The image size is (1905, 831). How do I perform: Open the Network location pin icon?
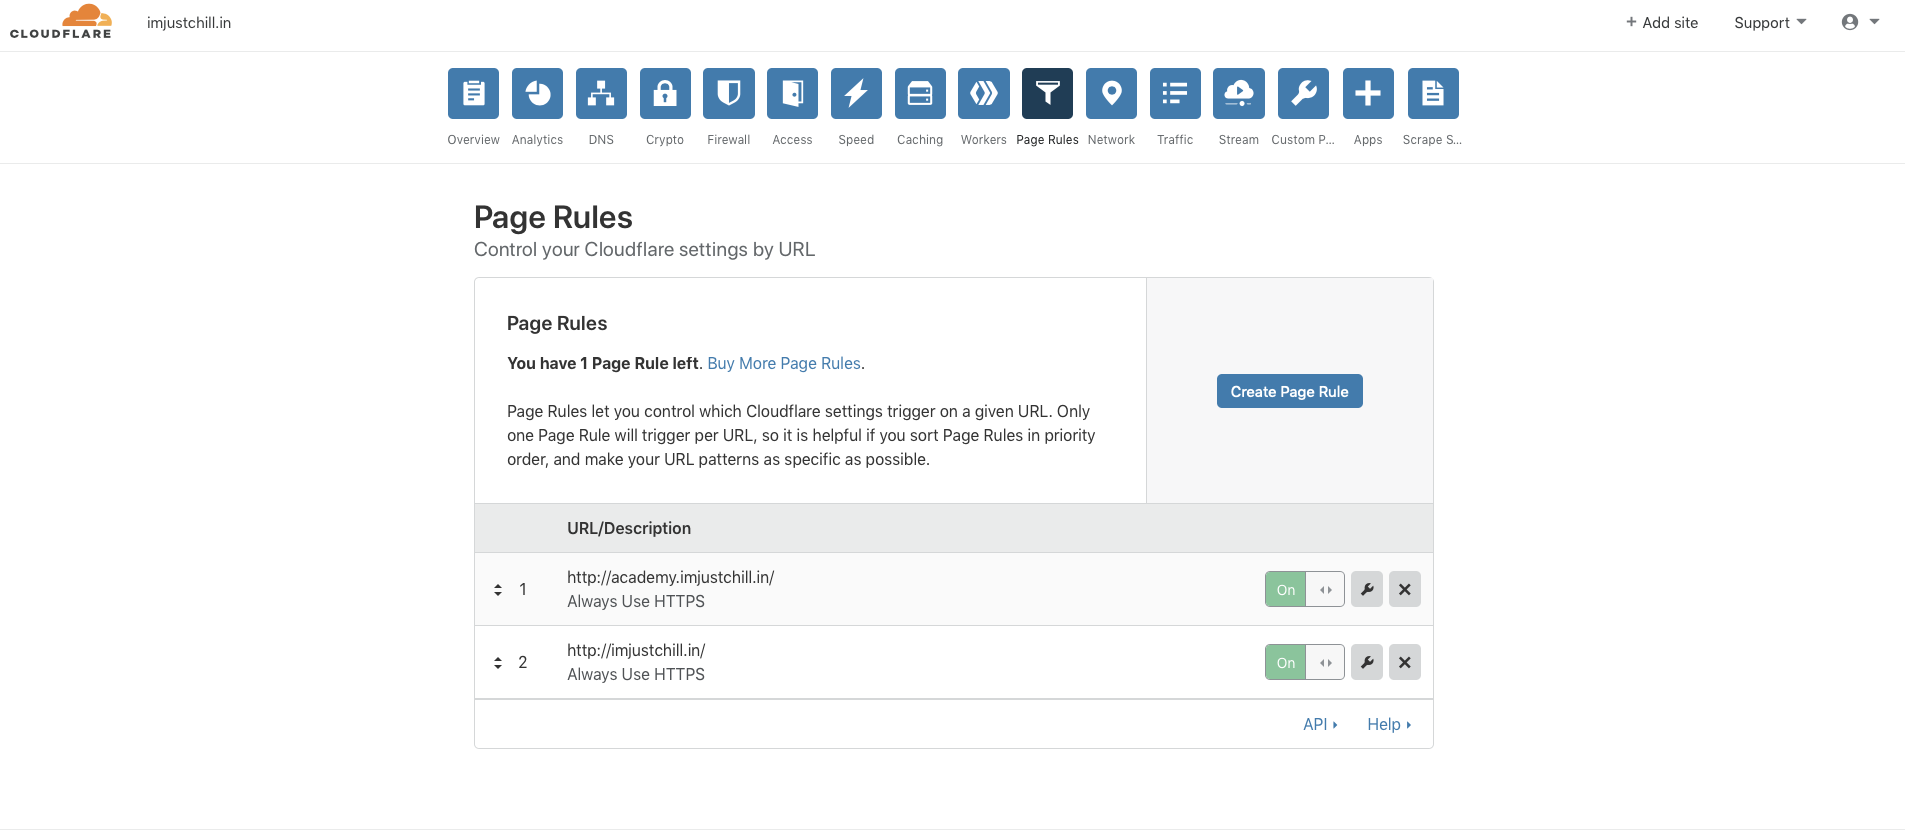(x=1111, y=93)
